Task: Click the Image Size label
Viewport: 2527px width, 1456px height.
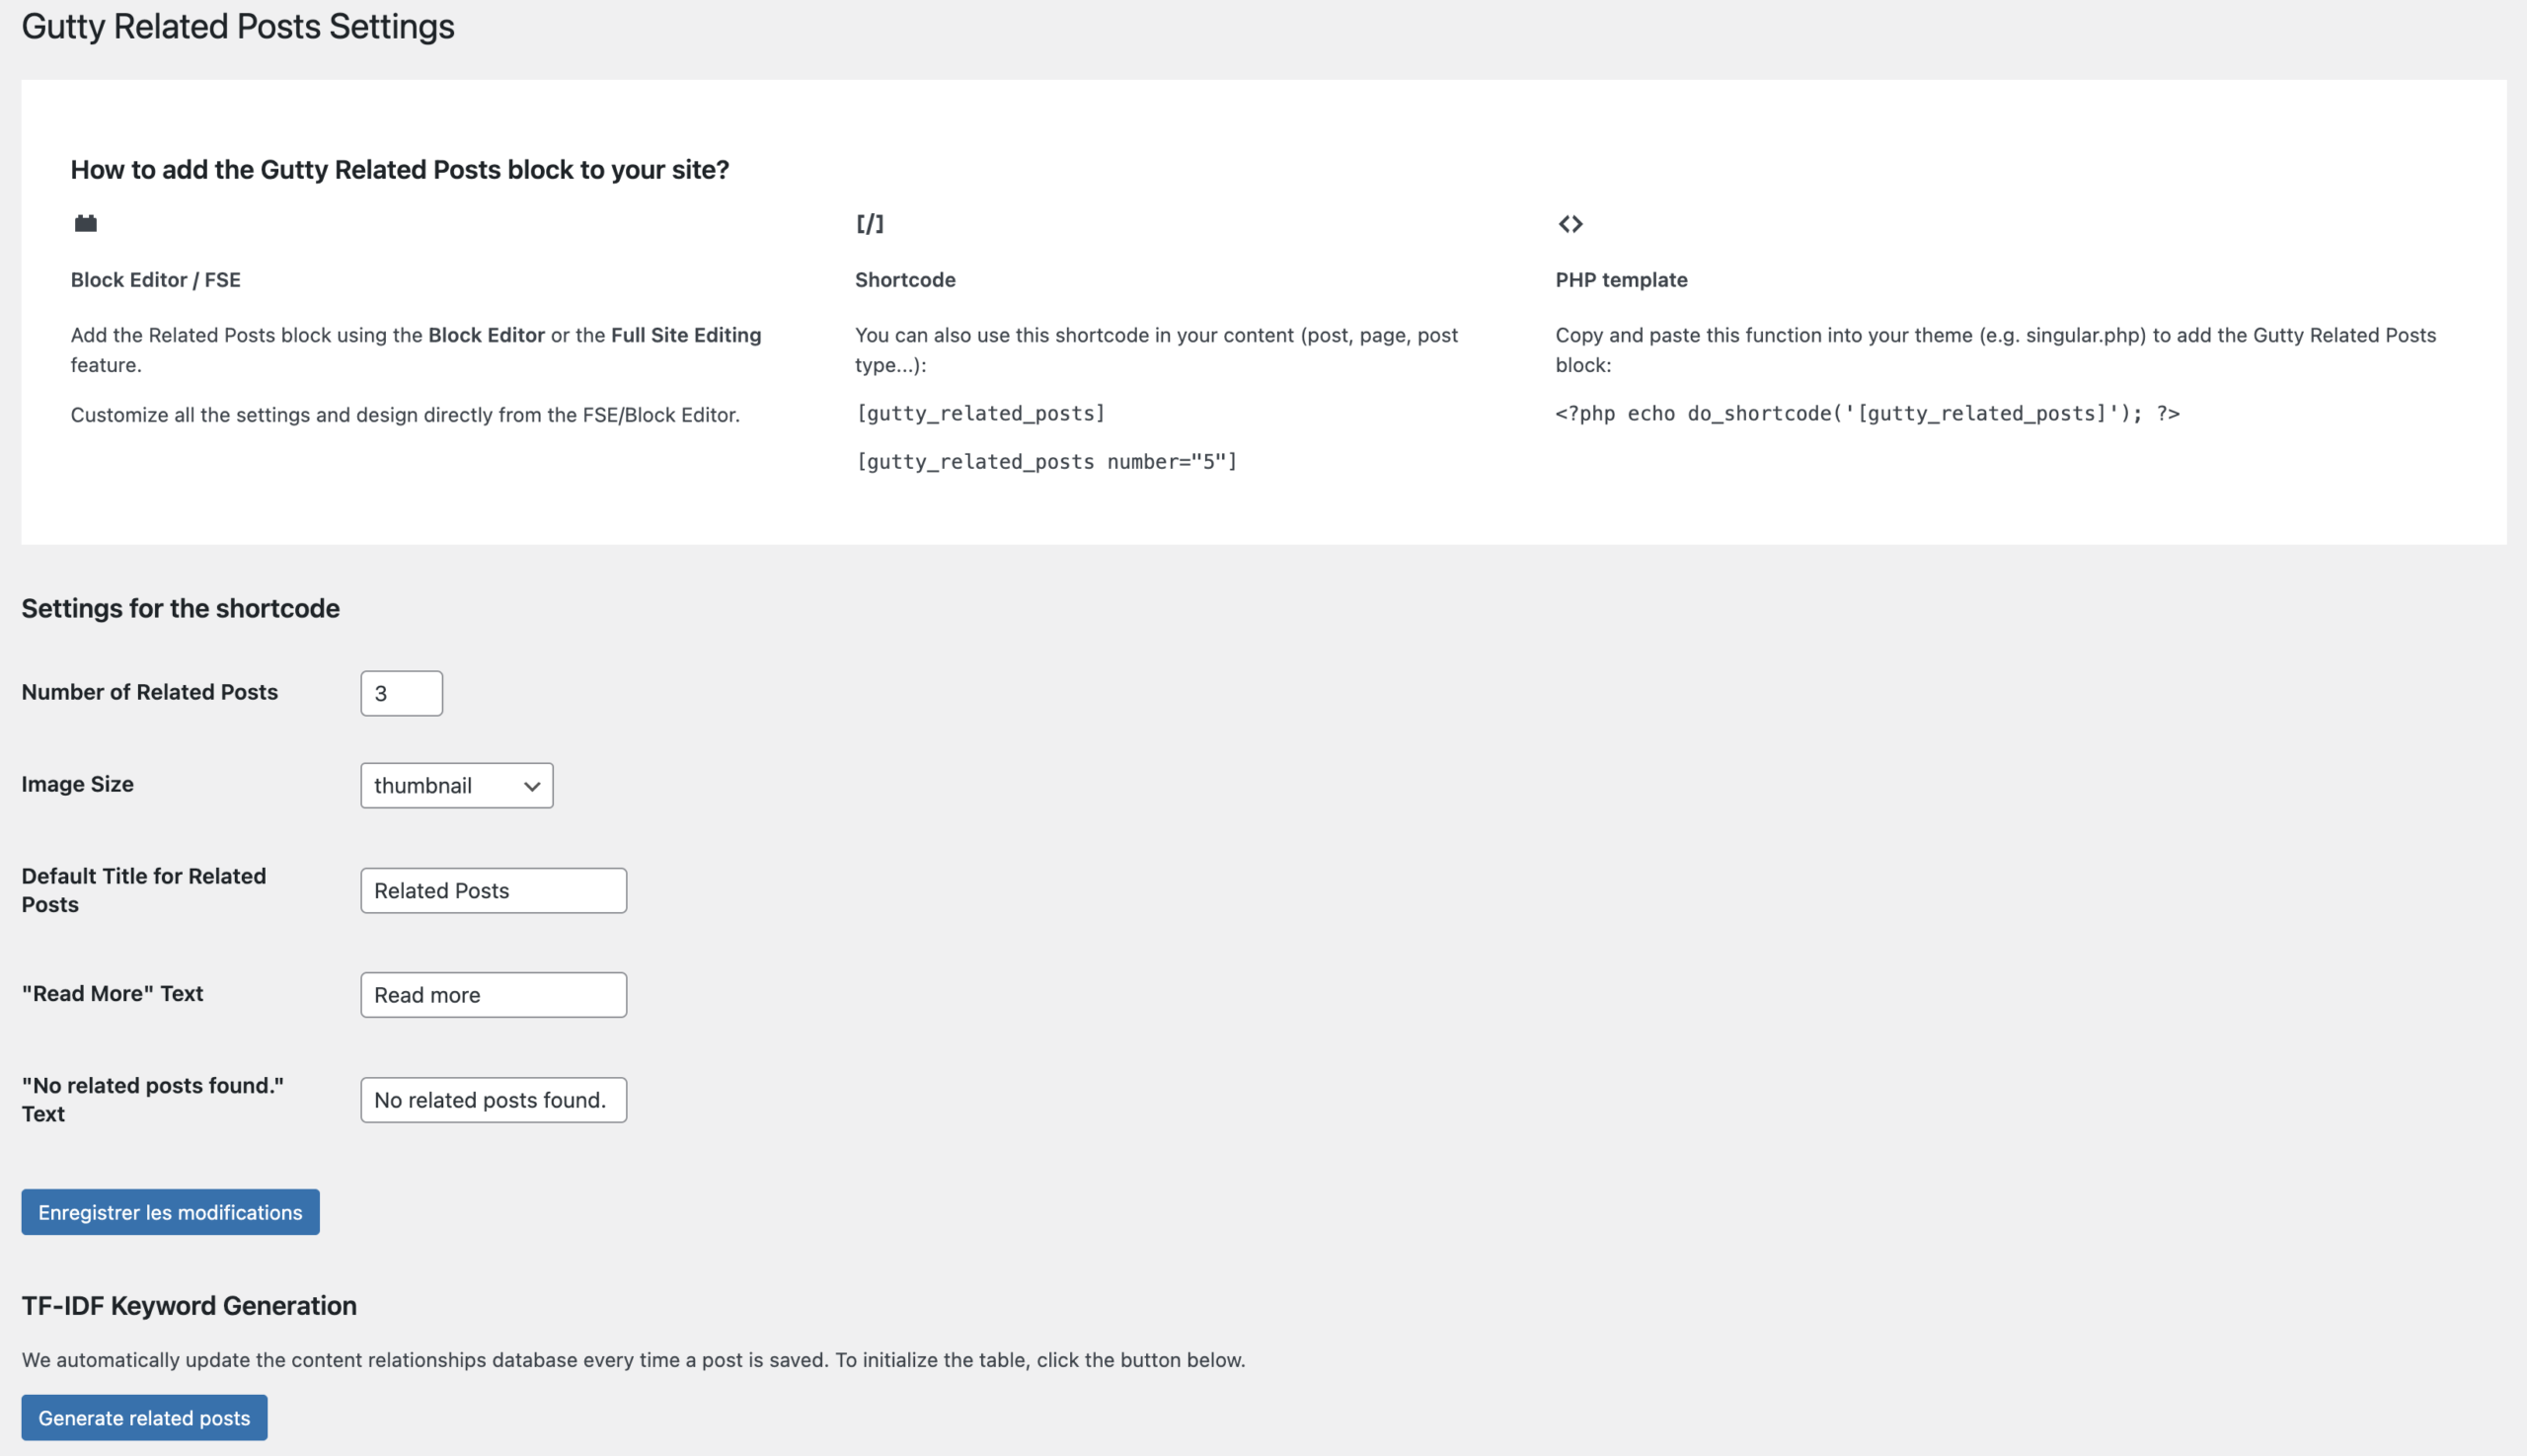Action: [78, 784]
